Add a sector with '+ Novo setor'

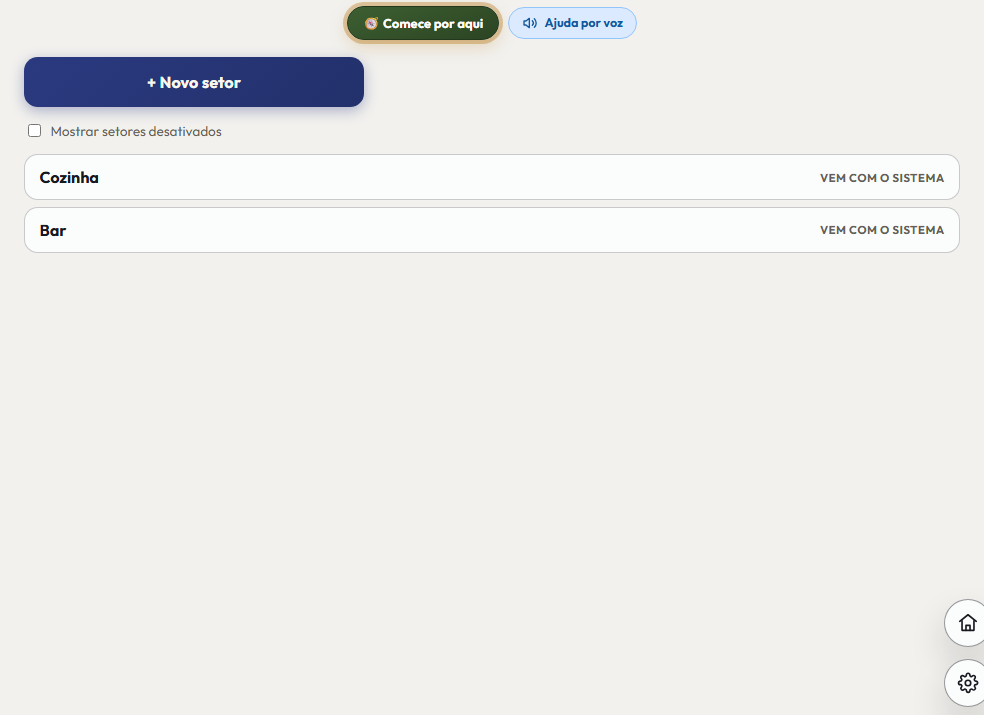194,82
